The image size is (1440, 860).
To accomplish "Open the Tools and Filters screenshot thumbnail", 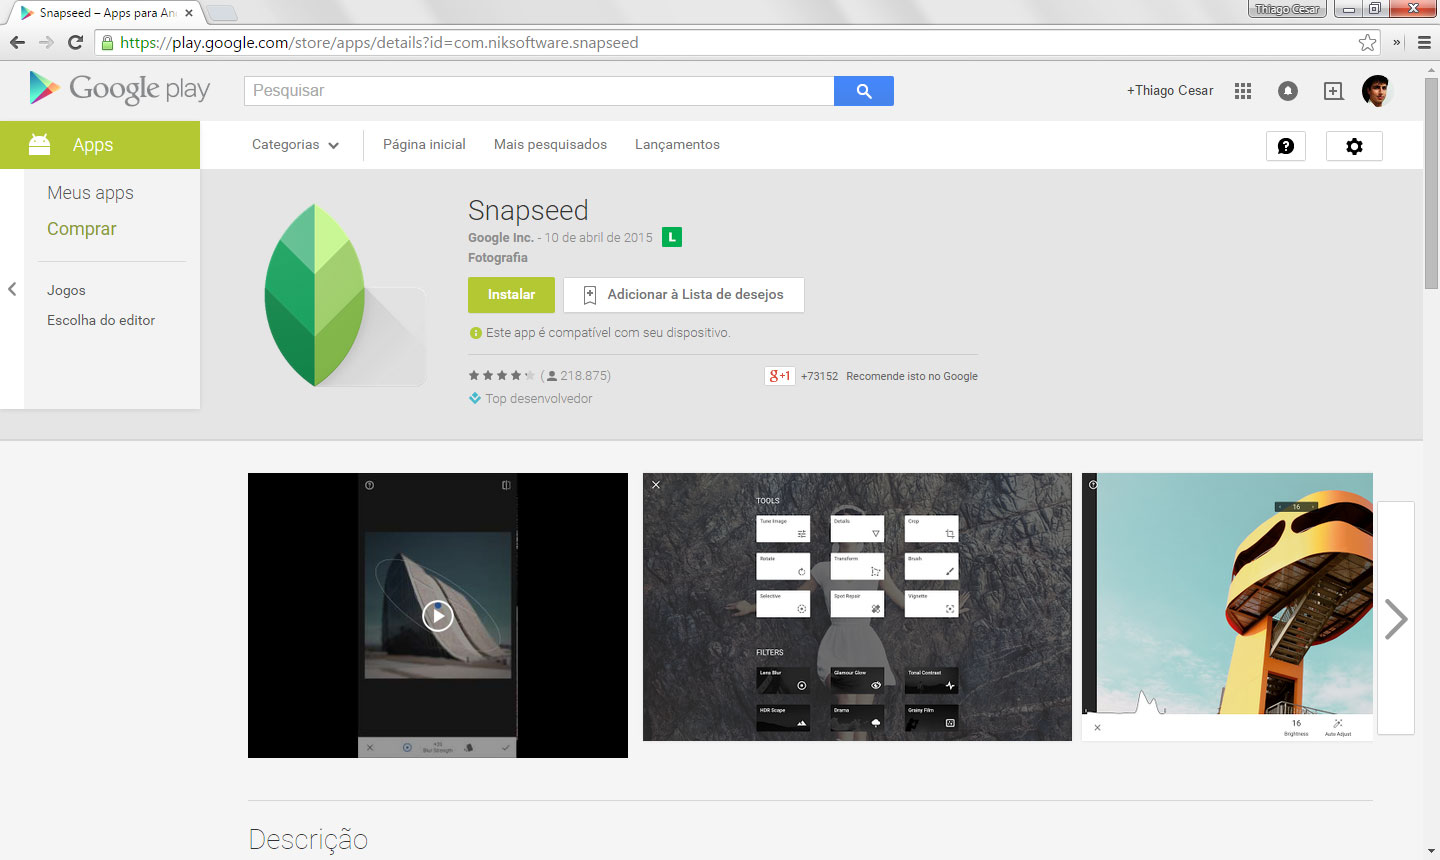I will click(x=857, y=607).
